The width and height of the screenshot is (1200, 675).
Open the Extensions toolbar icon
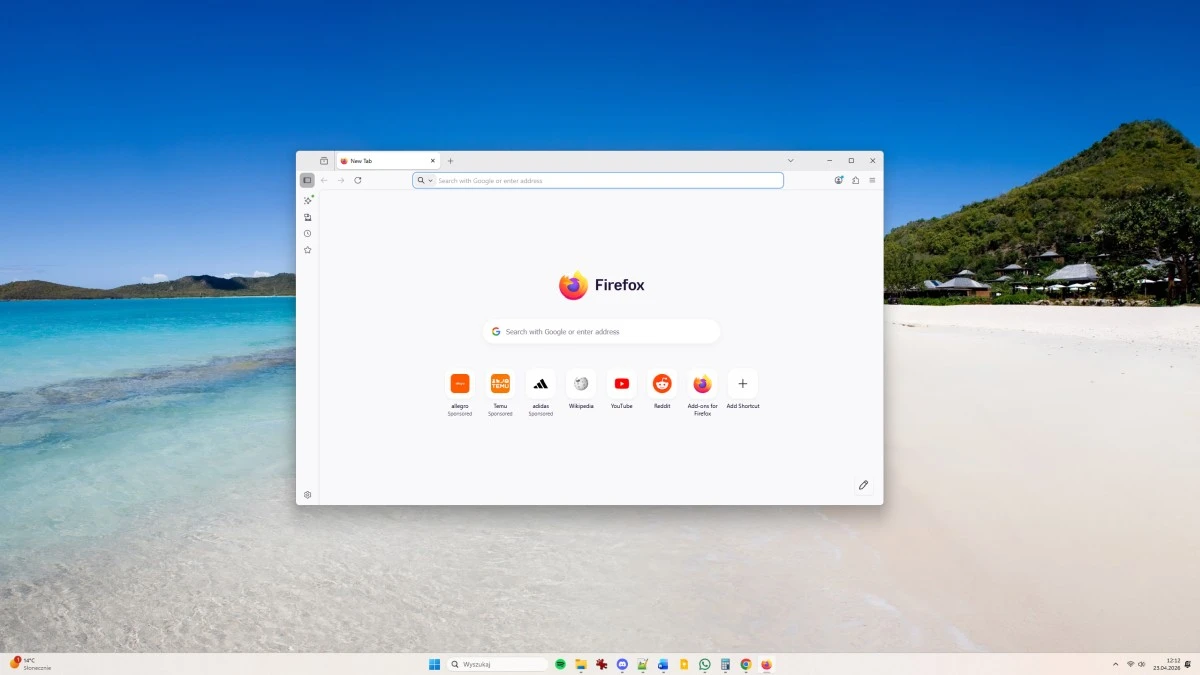tap(856, 180)
